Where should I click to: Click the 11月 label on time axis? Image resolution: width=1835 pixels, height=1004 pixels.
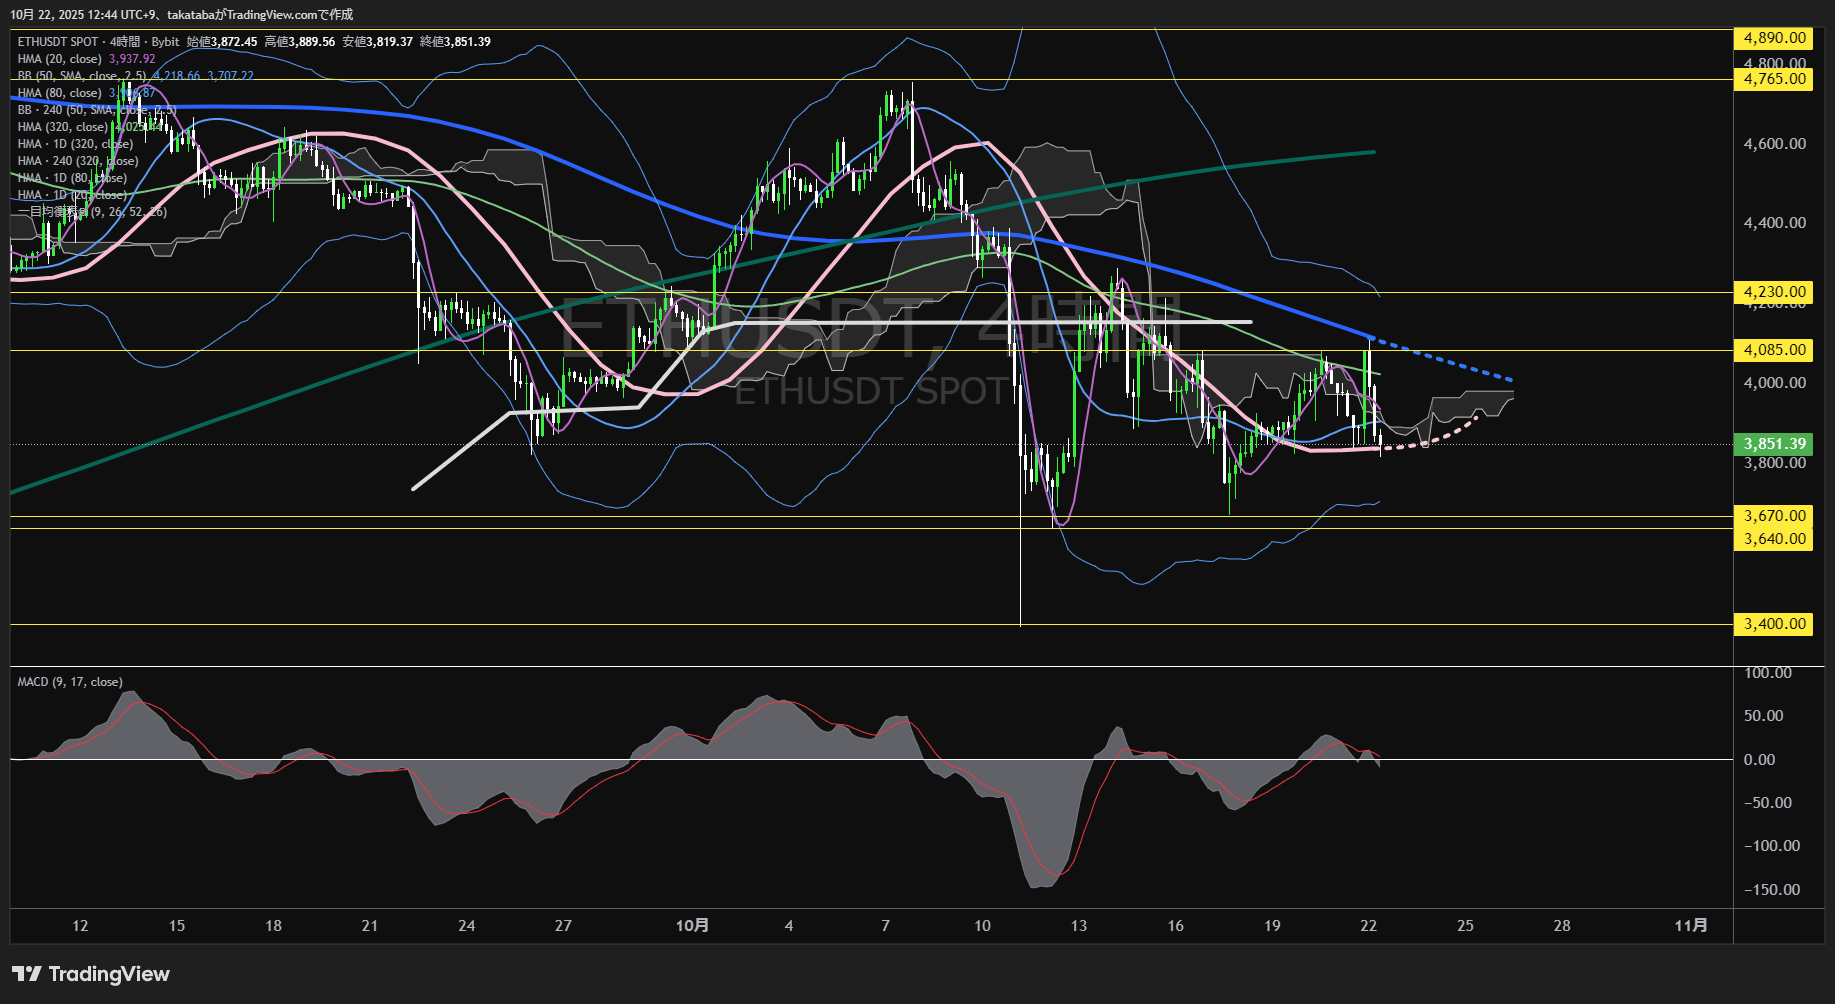click(x=1691, y=926)
